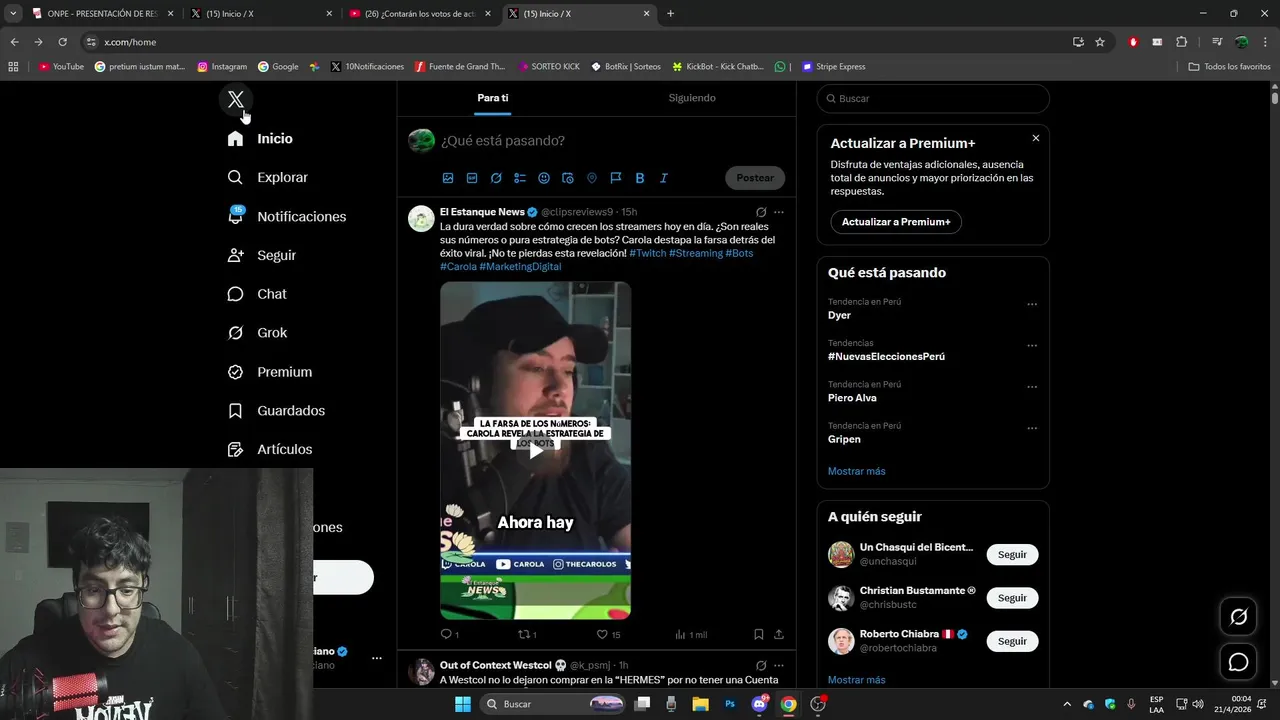The image size is (1280, 720).
Task: Open Chat from the sidebar
Action: 257,294
